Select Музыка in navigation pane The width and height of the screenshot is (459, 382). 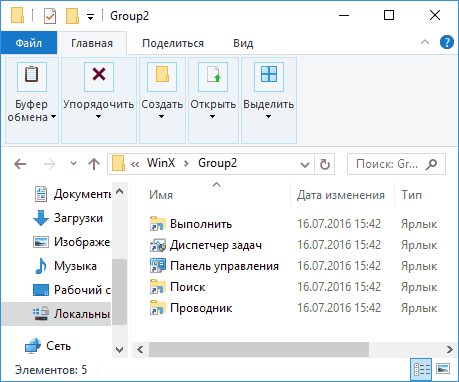(x=65, y=266)
